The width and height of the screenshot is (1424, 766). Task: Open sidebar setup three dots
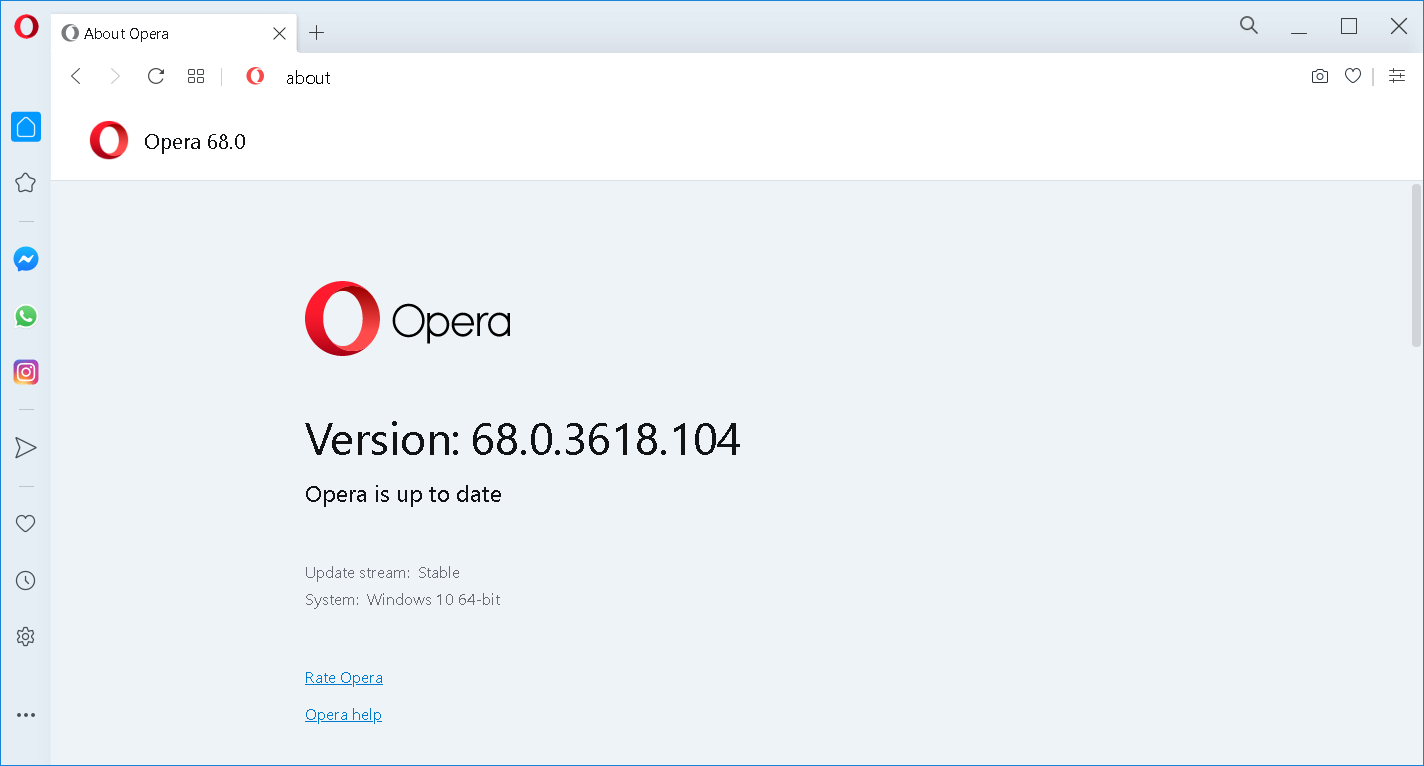(26, 715)
